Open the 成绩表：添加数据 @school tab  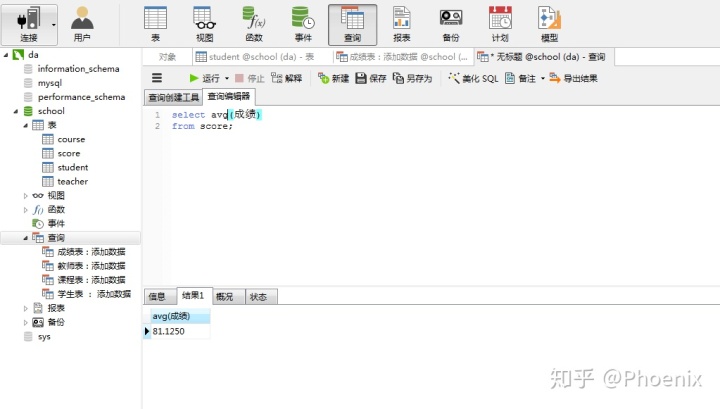(x=402, y=57)
